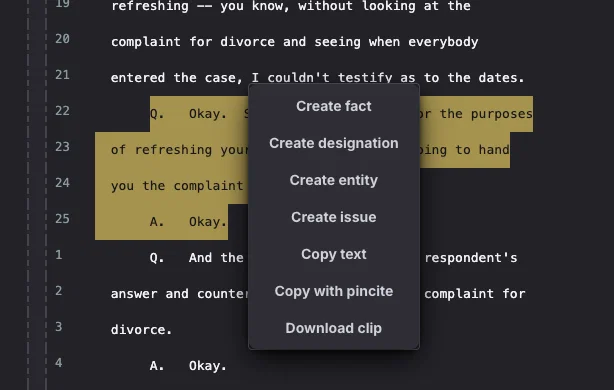Click the text 'respondent's' on line 1

(x=471, y=258)
